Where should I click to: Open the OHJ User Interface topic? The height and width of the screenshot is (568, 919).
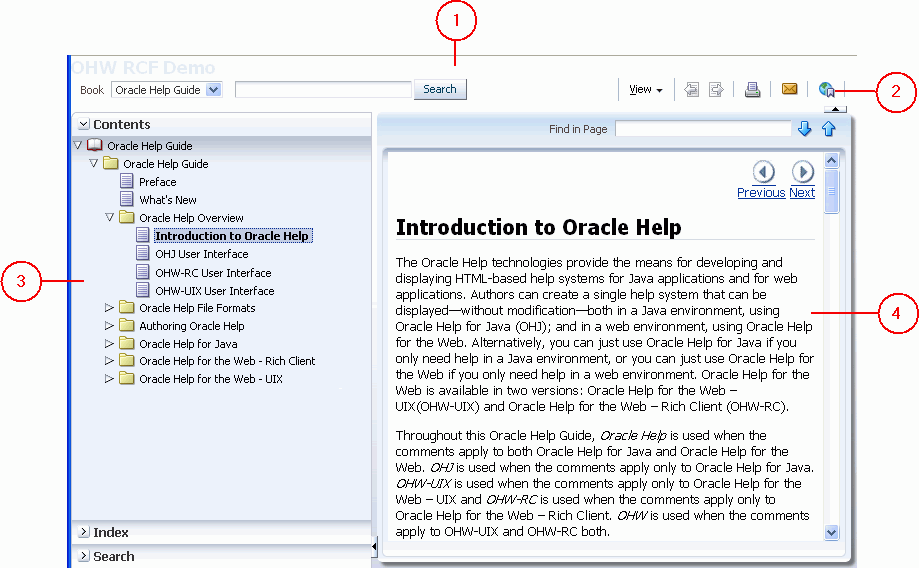point(202,254)
